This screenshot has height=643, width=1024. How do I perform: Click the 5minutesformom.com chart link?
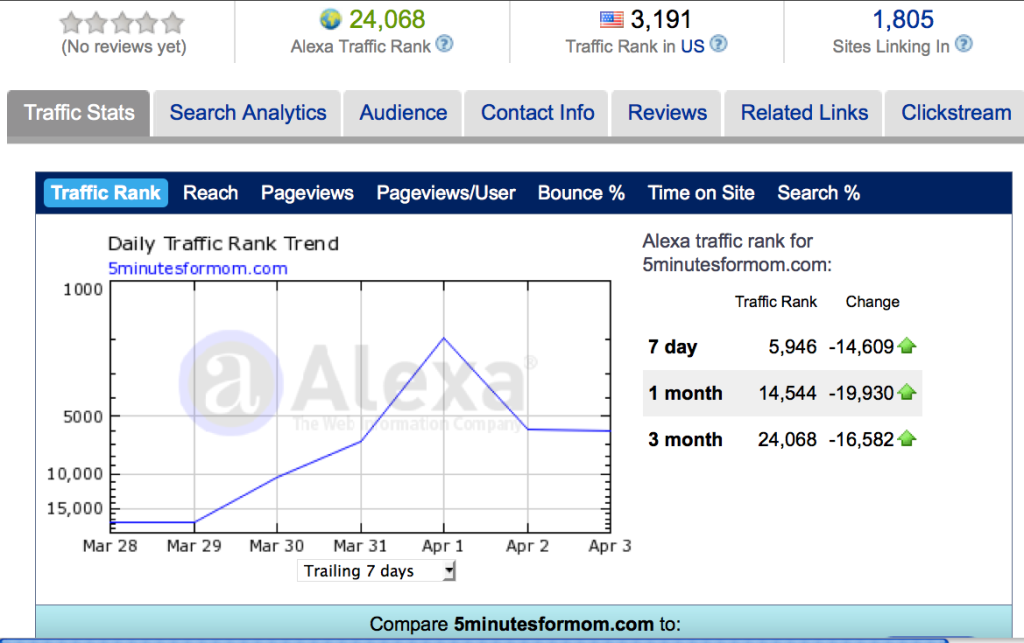197,268
